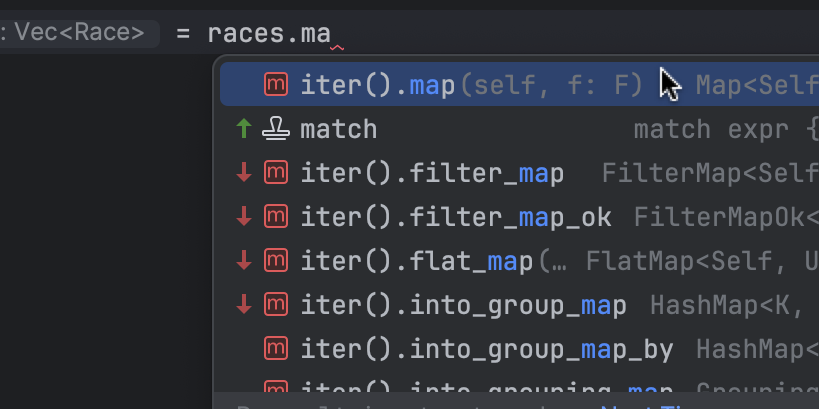
Task: Click the method icon of iter().flat_map
Action: point(275,261)
